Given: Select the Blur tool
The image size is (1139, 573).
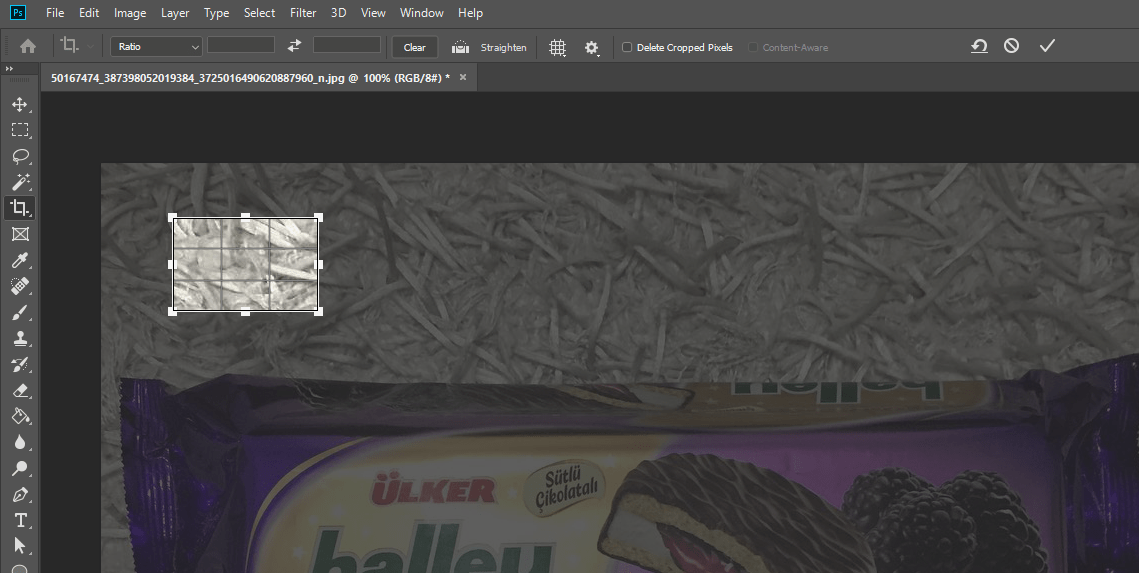Looking at the screenshot, I should 20,442.
